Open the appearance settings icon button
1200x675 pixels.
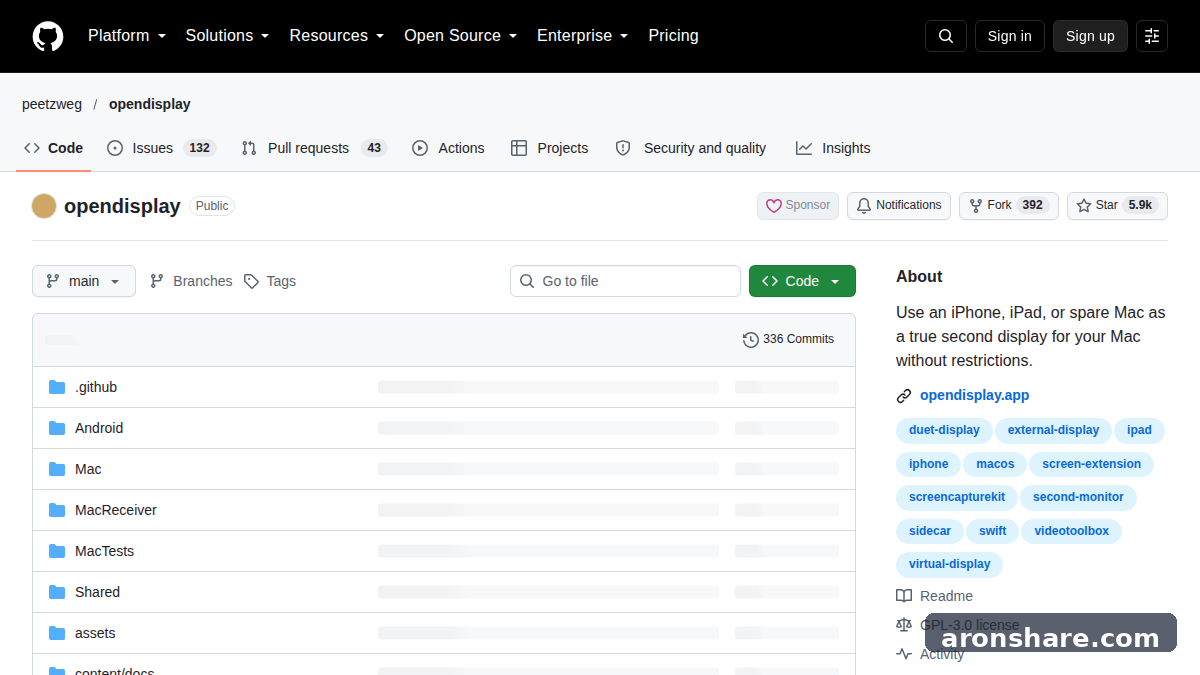click(x=1152, y=36)
